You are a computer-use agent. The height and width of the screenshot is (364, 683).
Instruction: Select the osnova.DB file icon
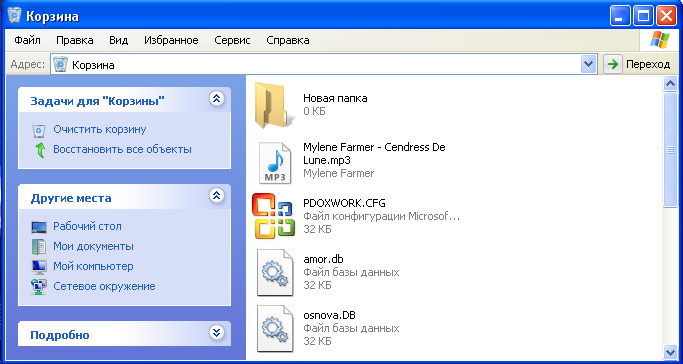[x=274, y=328]
